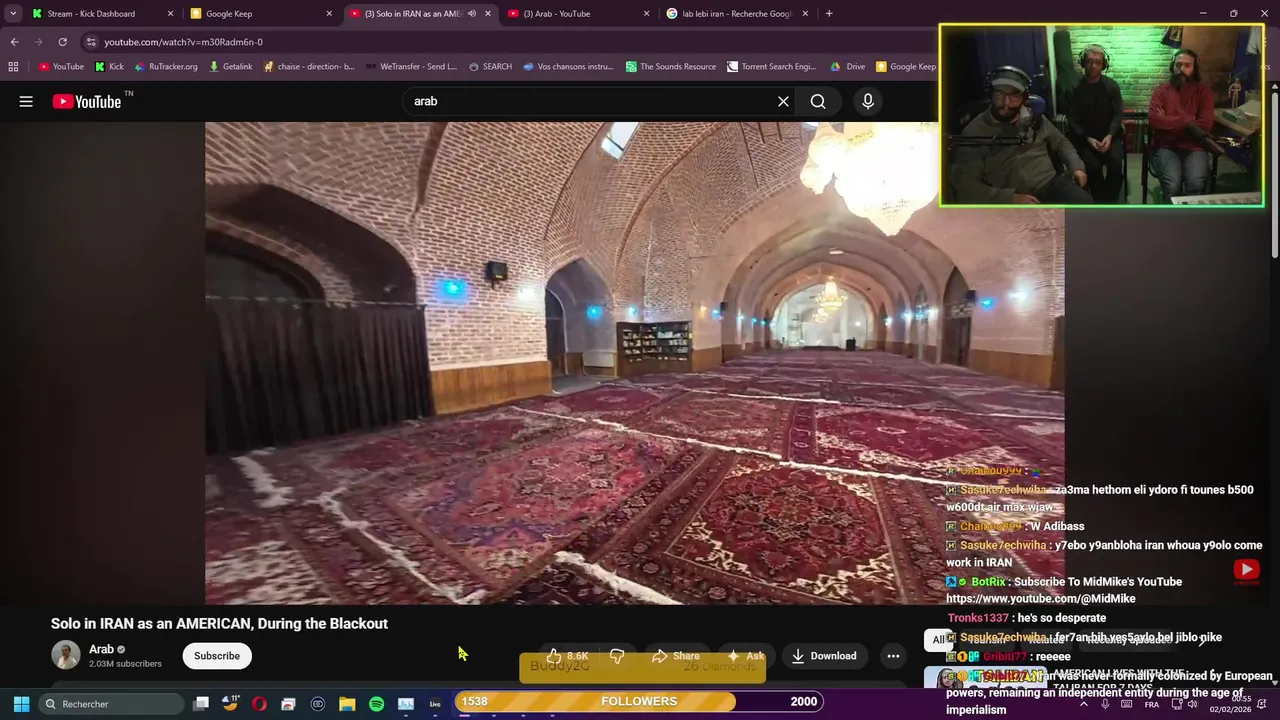The image size is (1280, 720).
Task: Open the WeTransfer bookmark
Action: coord(411,67)
